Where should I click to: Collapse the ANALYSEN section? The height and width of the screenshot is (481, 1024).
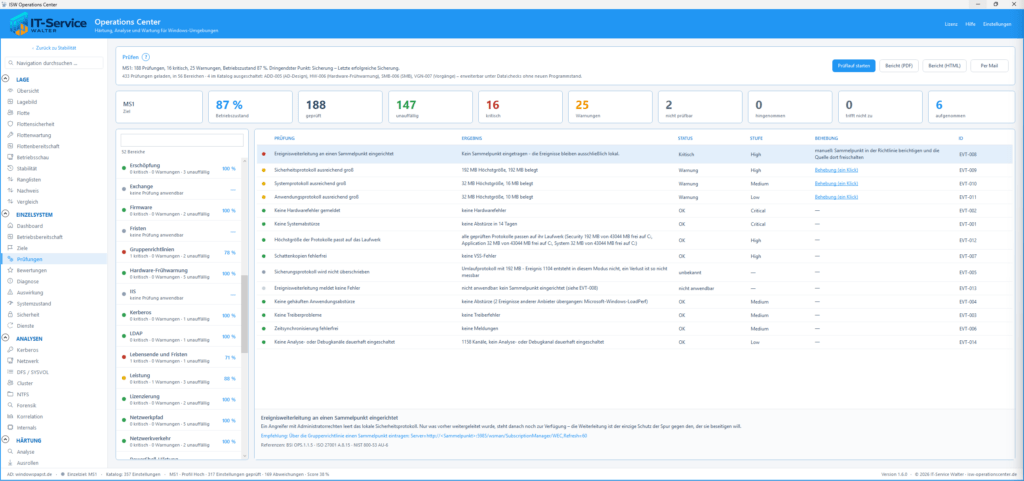[7, 339]
